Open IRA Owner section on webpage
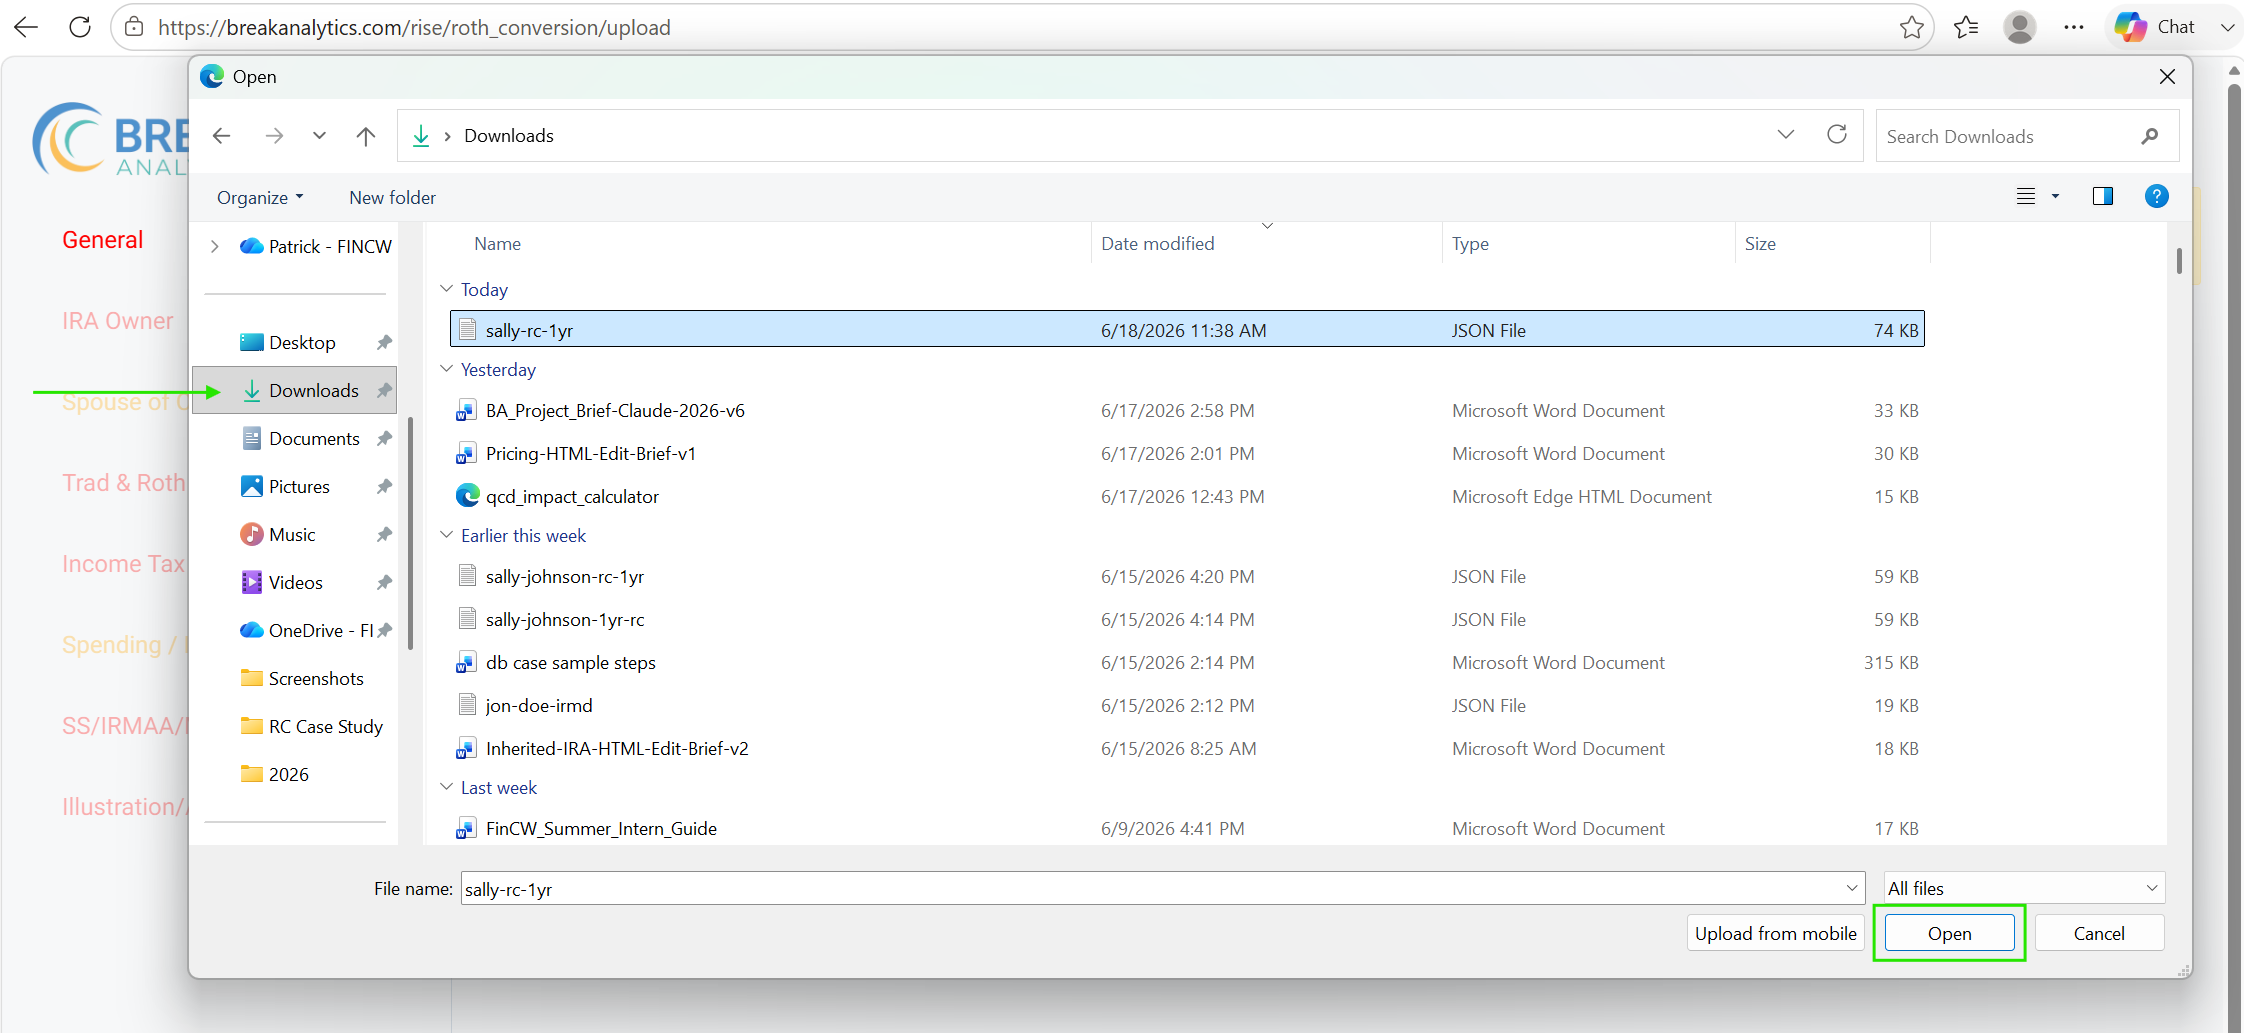 point(118,321)
